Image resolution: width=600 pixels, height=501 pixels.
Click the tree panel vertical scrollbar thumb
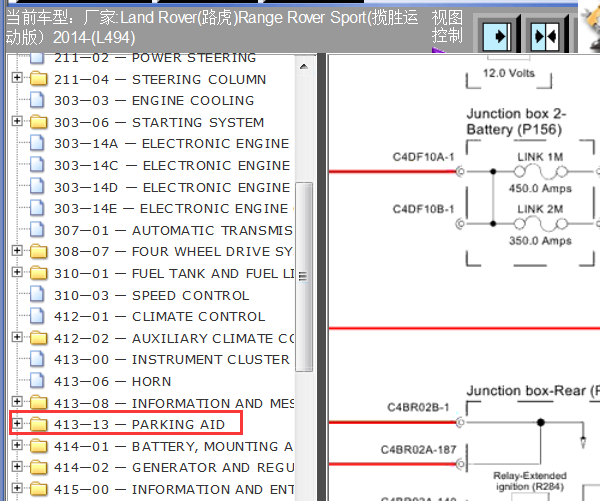(x=304, y=277)
